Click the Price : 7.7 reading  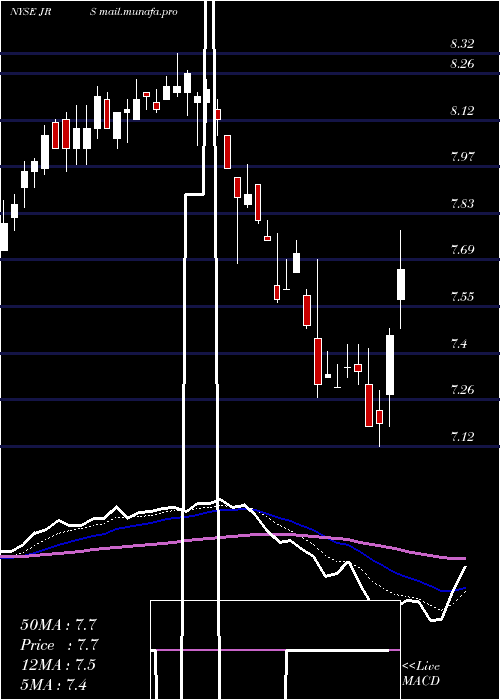click(x=59, y=645)
